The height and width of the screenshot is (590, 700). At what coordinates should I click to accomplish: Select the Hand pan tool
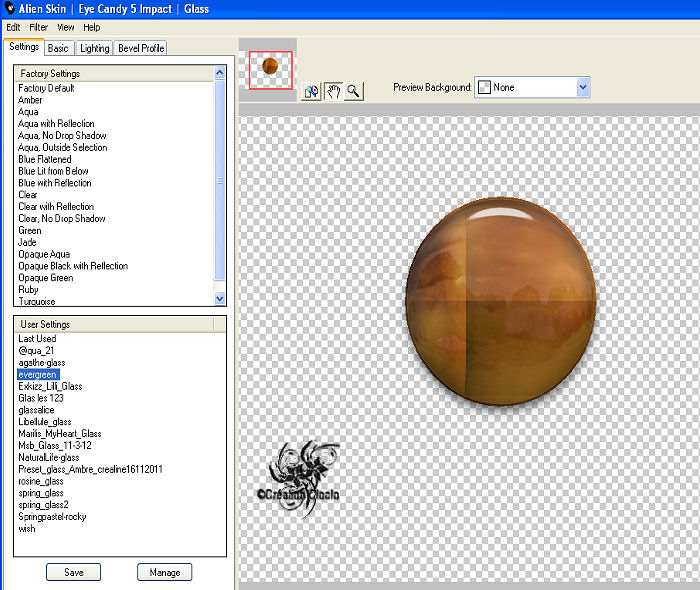333,91
